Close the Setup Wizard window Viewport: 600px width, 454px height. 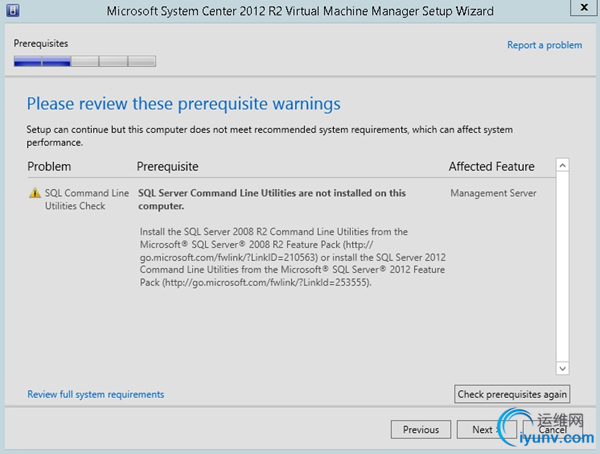[x=584, y=8]
